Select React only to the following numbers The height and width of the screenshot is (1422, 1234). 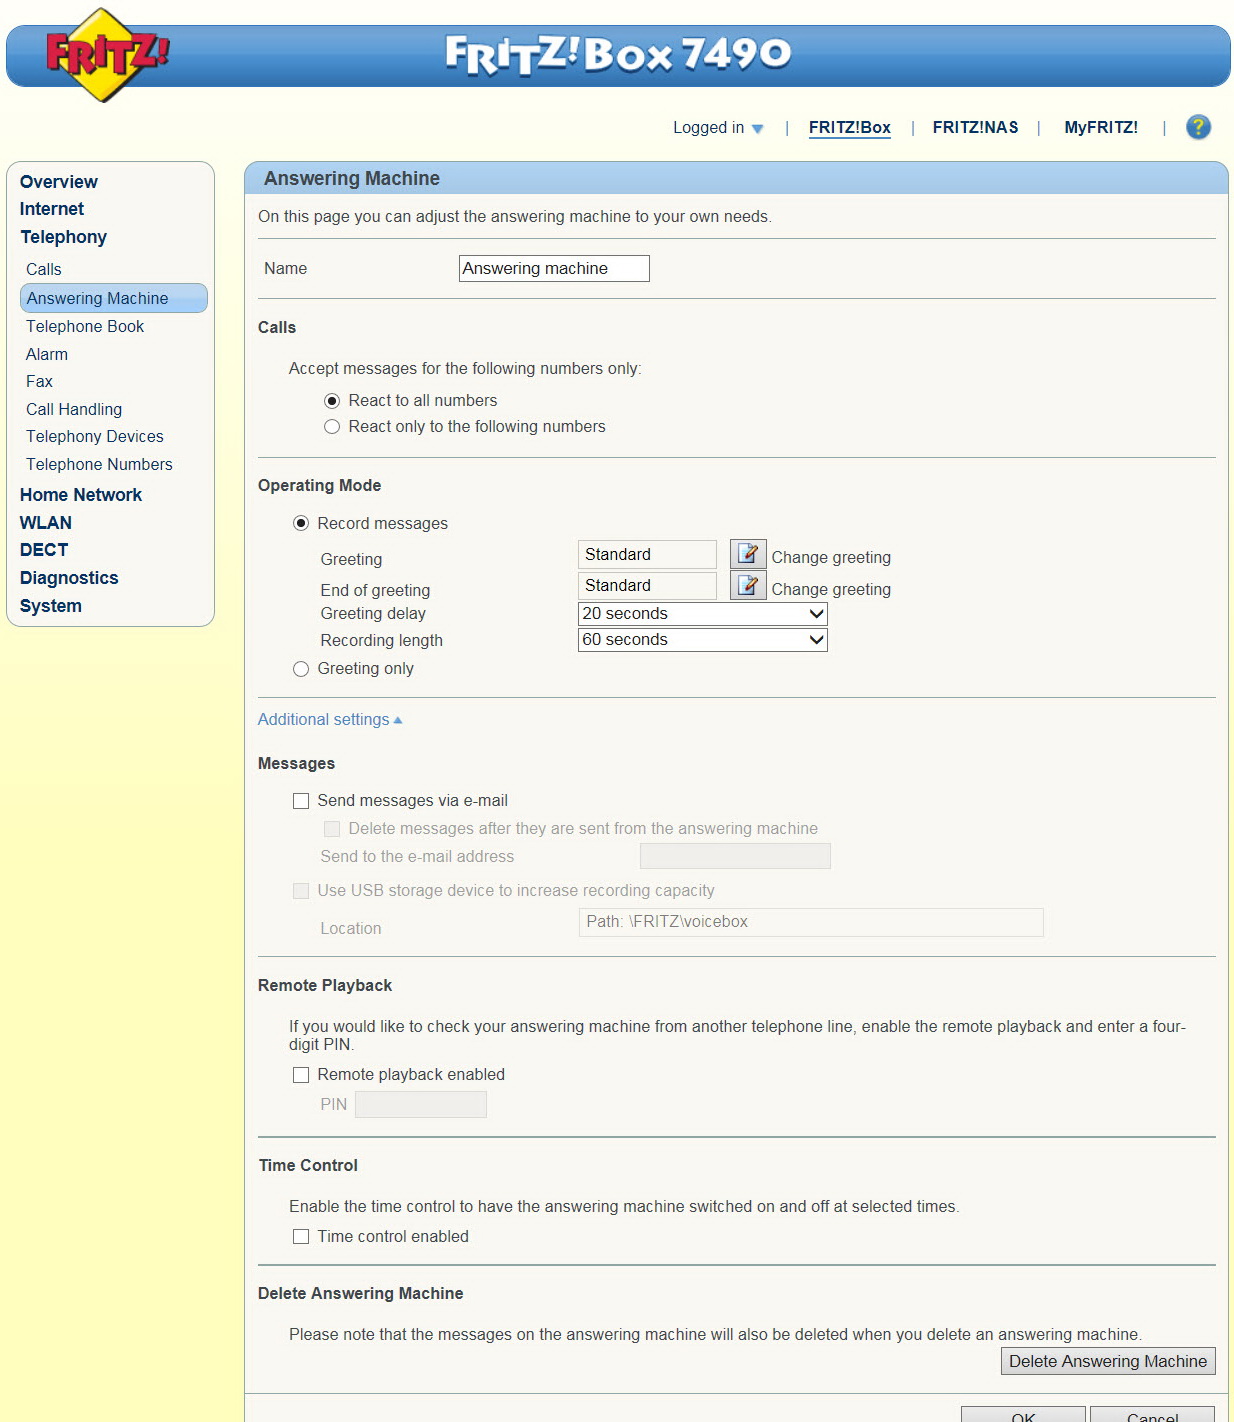(x=332, y=427)
